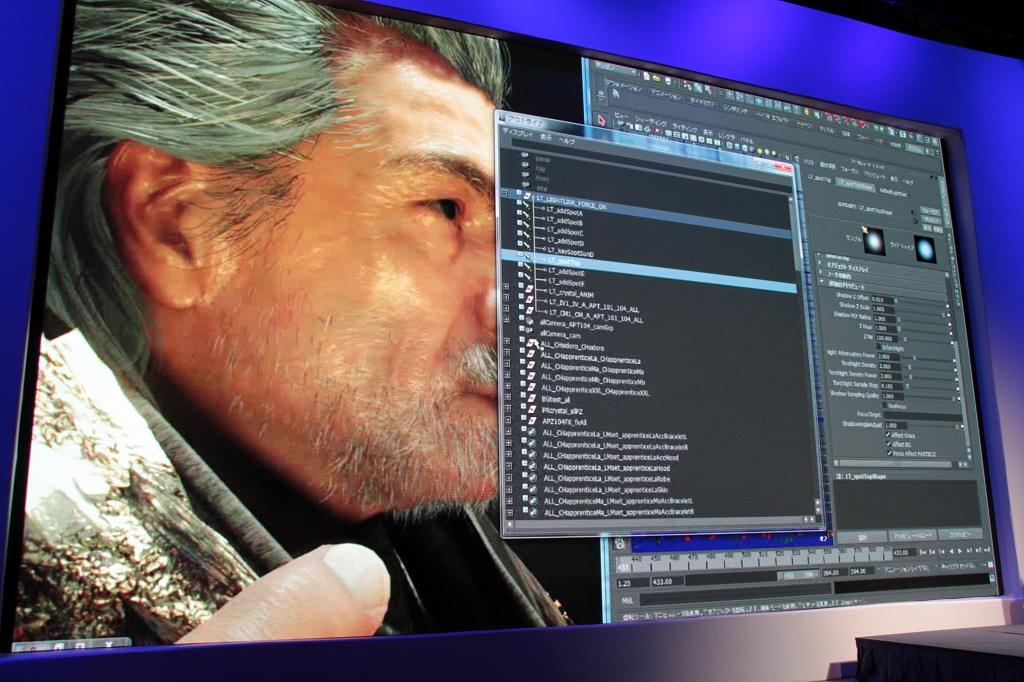
Task: Click the アトリビュートのロード button
Action: point(914,536)
